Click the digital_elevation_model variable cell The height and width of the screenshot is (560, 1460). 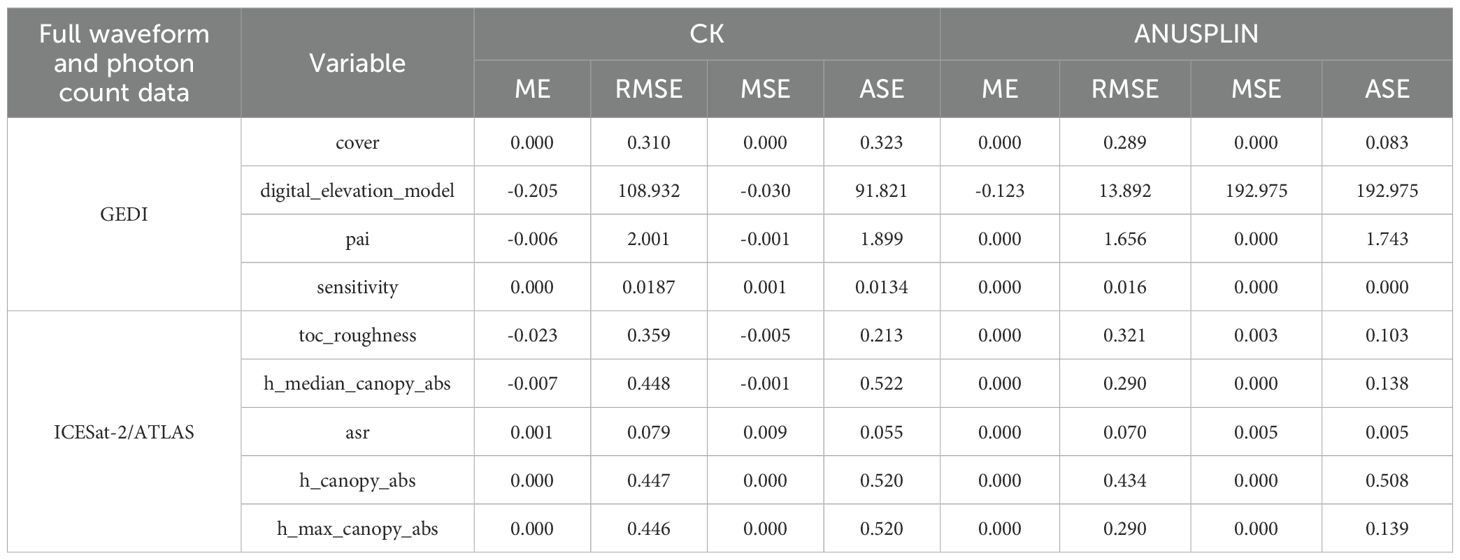(357, 191)
